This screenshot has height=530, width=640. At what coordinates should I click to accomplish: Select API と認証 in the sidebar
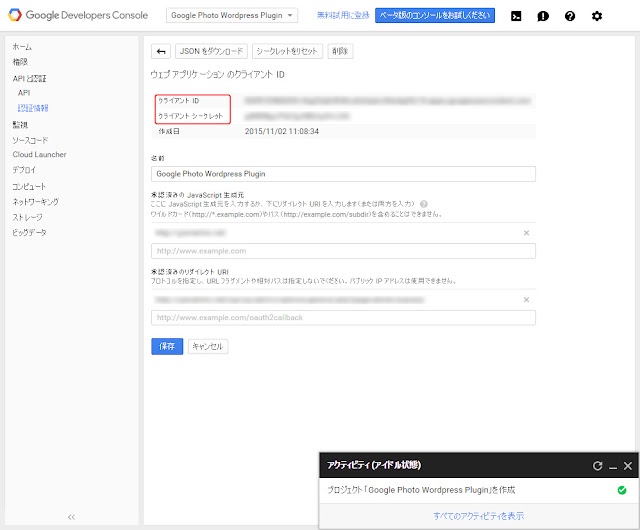(x=29, y=78)
